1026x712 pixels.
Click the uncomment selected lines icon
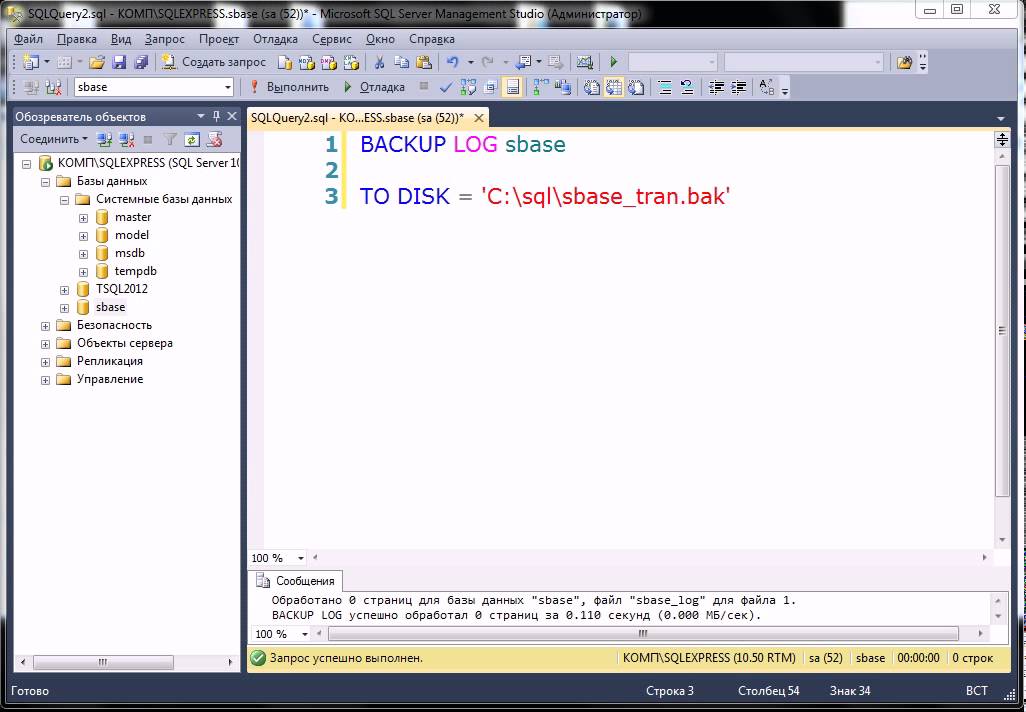[x=687, y=87]
